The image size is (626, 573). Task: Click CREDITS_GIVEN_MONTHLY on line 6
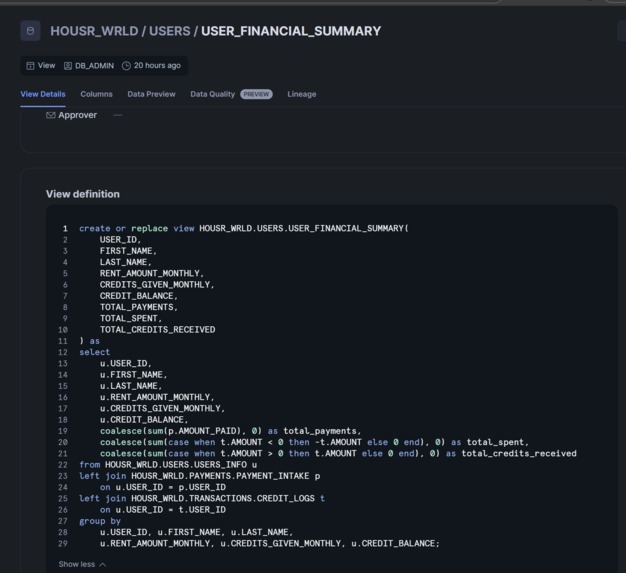click(155, 285)
